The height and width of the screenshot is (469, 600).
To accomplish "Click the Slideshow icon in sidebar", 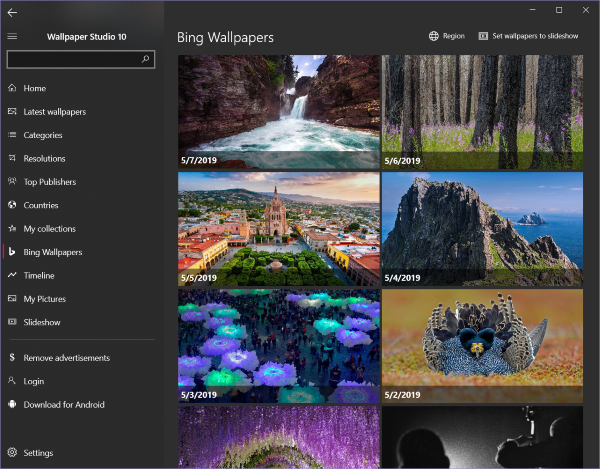I will click(12, 322).
